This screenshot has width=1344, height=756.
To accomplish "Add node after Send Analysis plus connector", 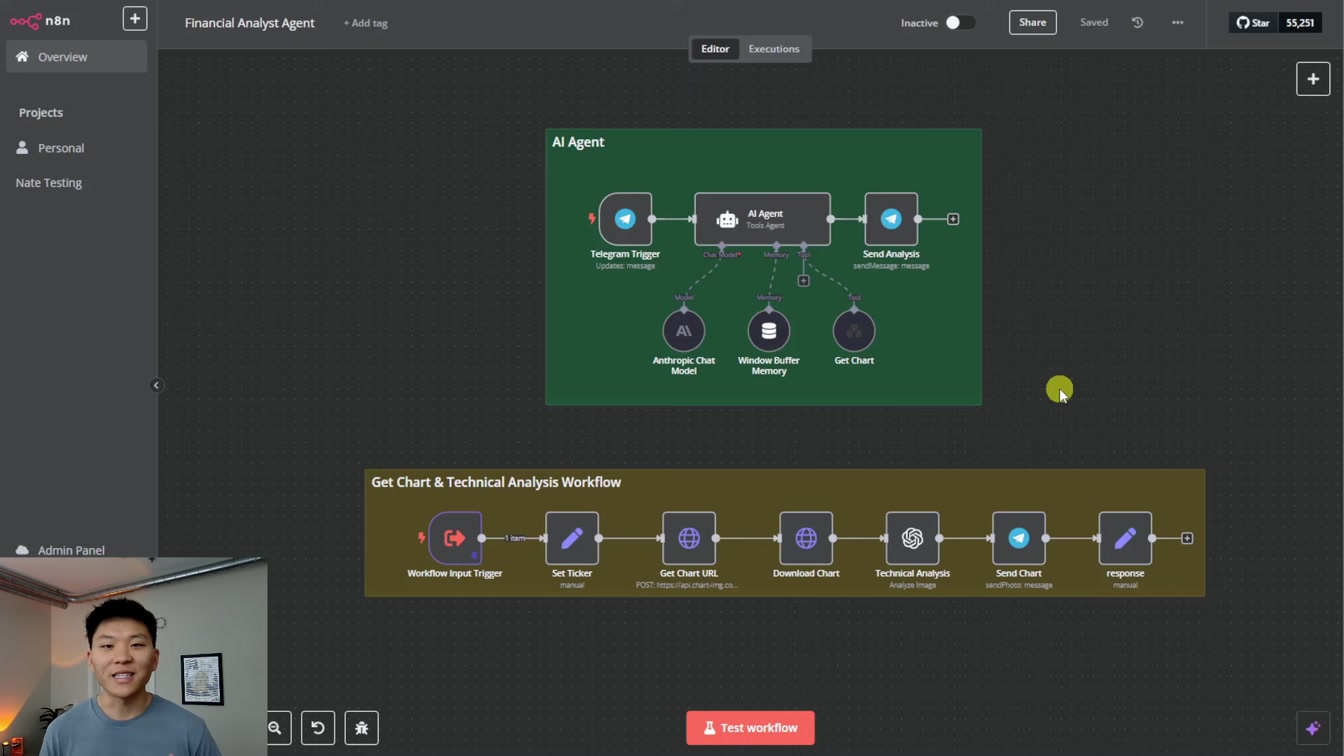I will click(x=953, y=219).
